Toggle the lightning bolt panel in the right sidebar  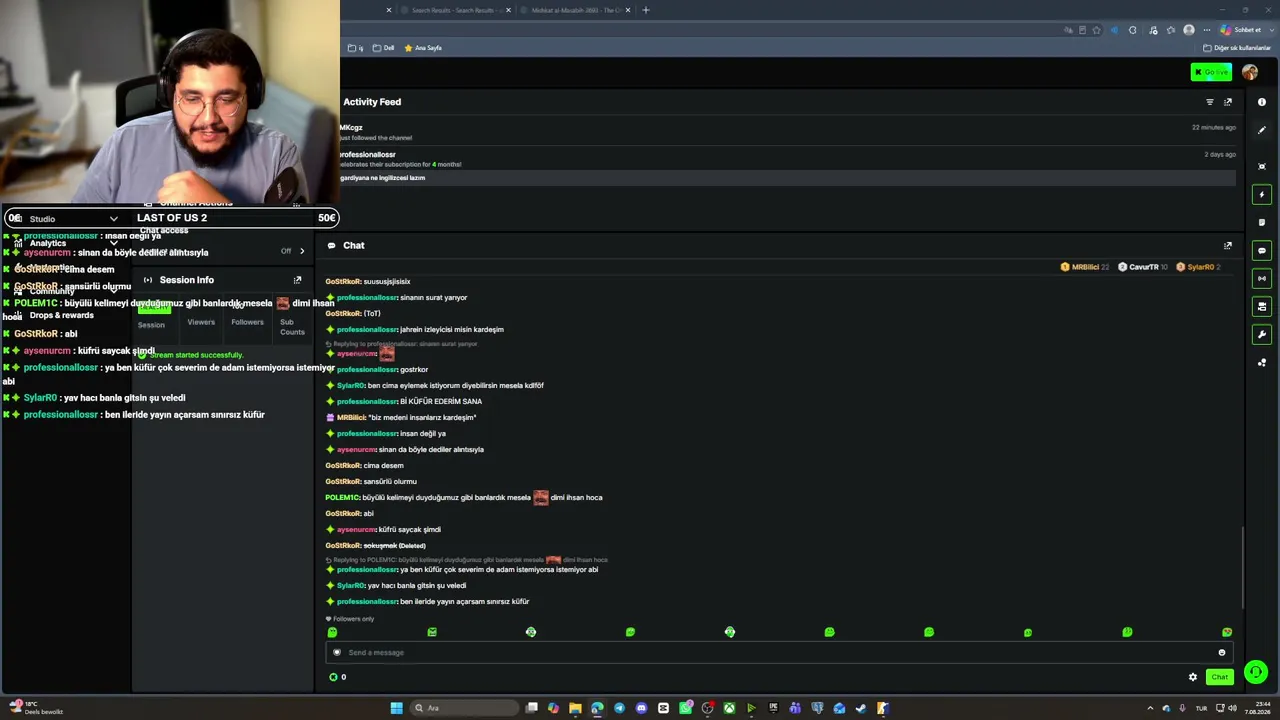point(1262,194)
